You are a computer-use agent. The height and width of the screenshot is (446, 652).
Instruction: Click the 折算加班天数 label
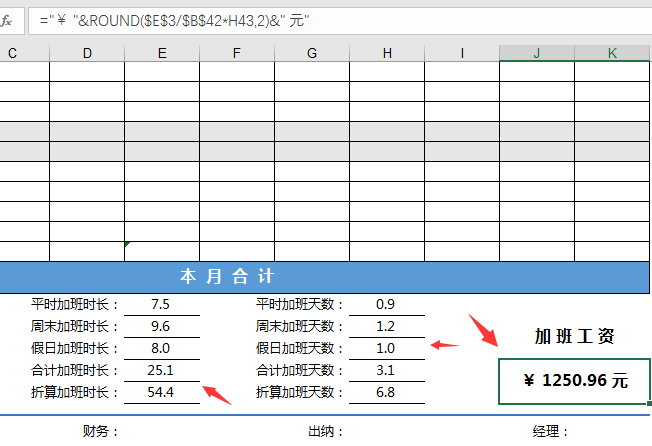click(300, 392)
